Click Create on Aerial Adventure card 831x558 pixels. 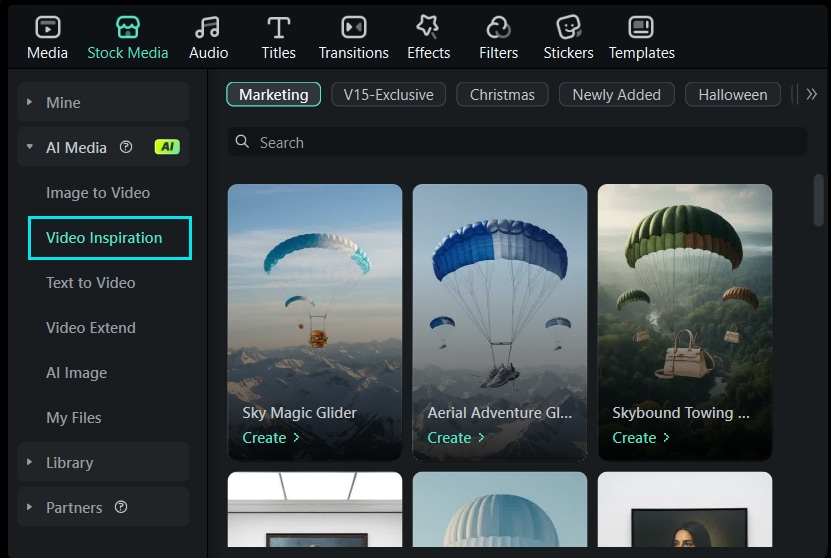coord(456,438)
